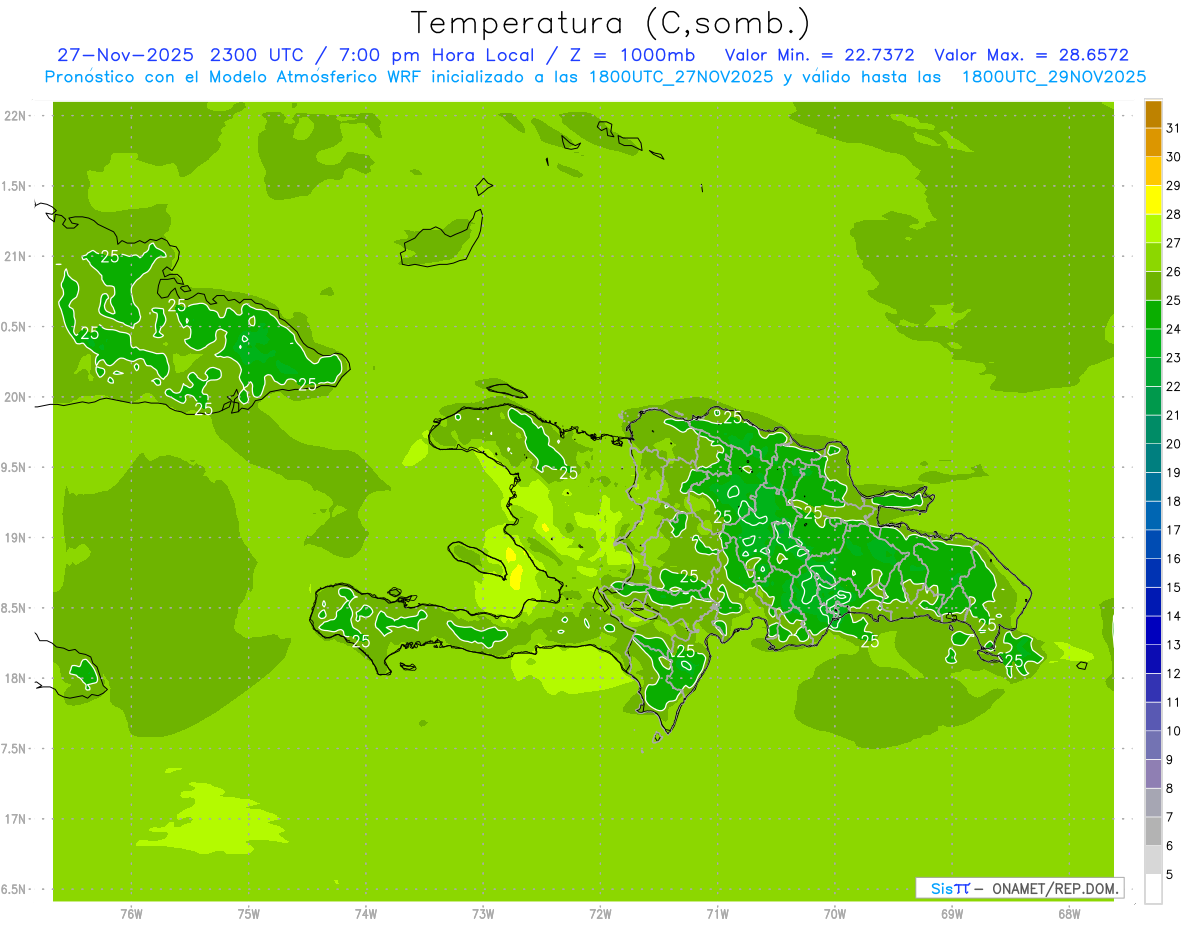
Task: Click the legend value '10'
Action: click(1174, 731)
